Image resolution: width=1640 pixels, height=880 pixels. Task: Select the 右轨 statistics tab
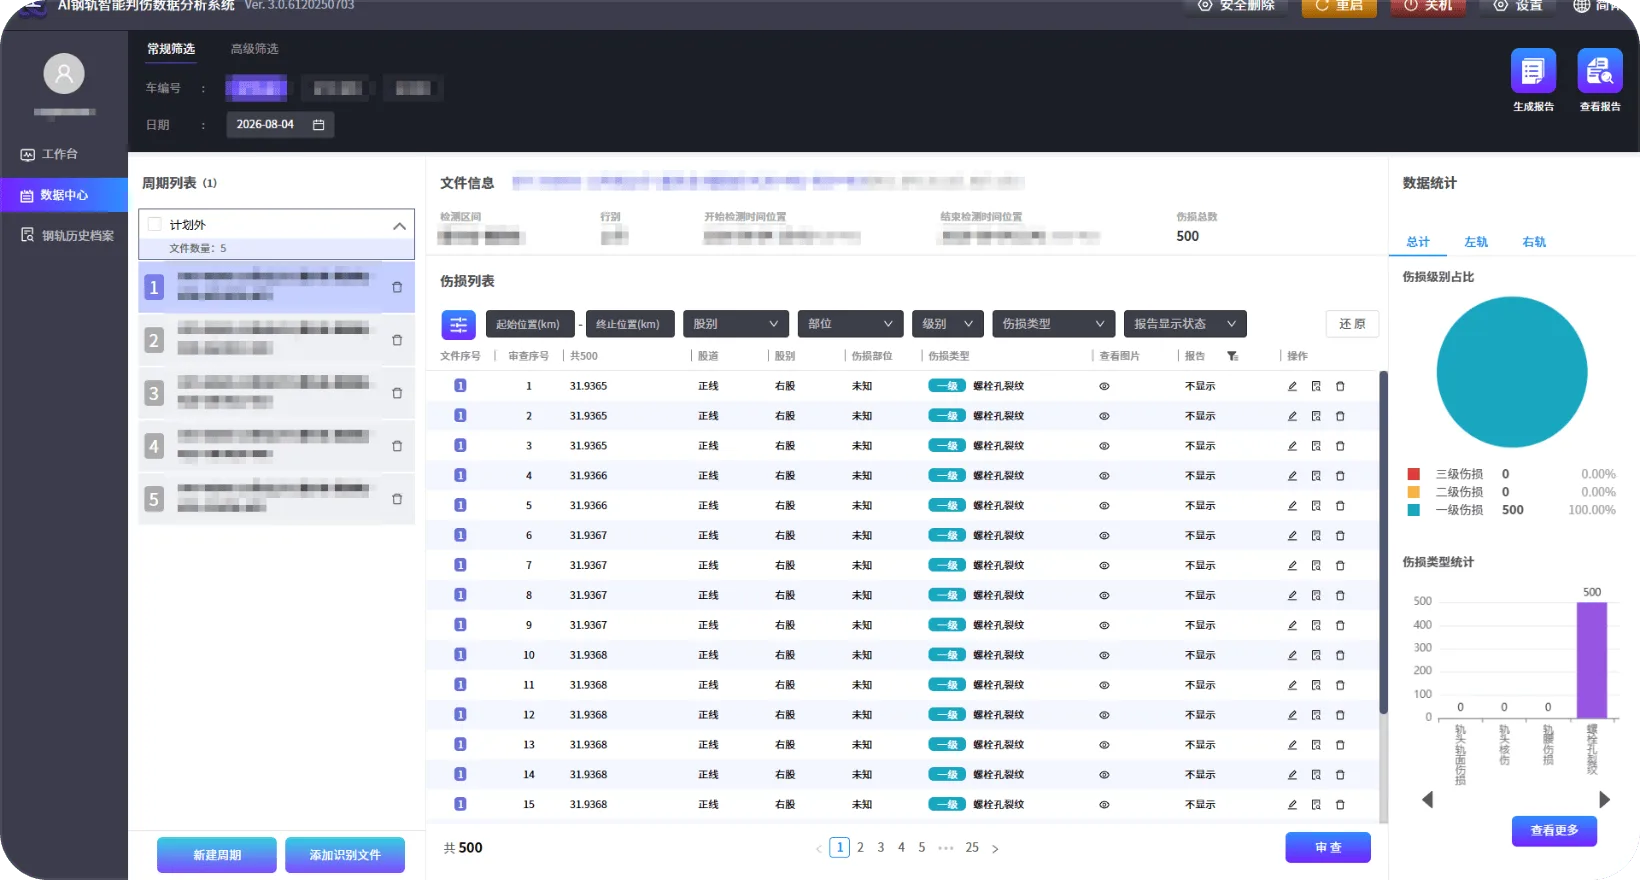point(1534,242)
